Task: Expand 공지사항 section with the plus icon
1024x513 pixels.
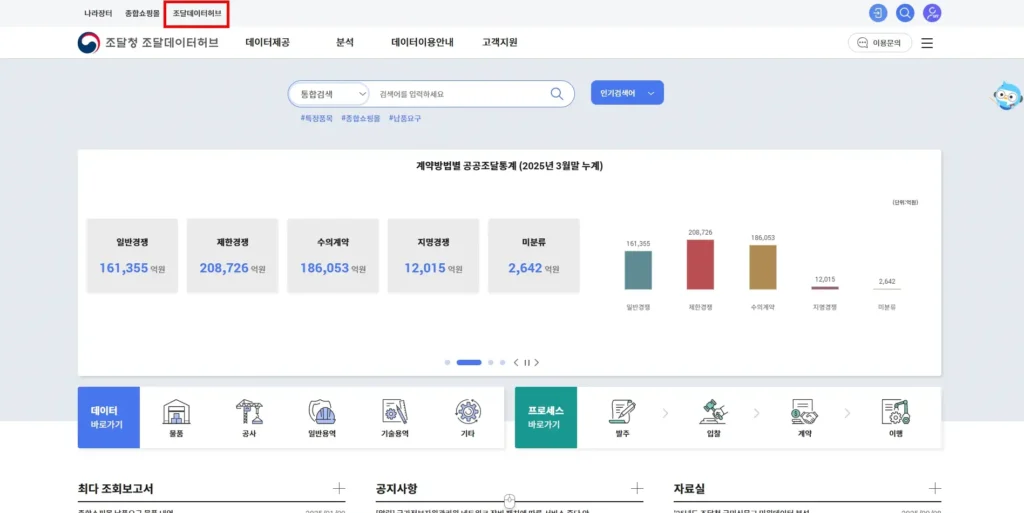Action: click(x=637, y=488)
